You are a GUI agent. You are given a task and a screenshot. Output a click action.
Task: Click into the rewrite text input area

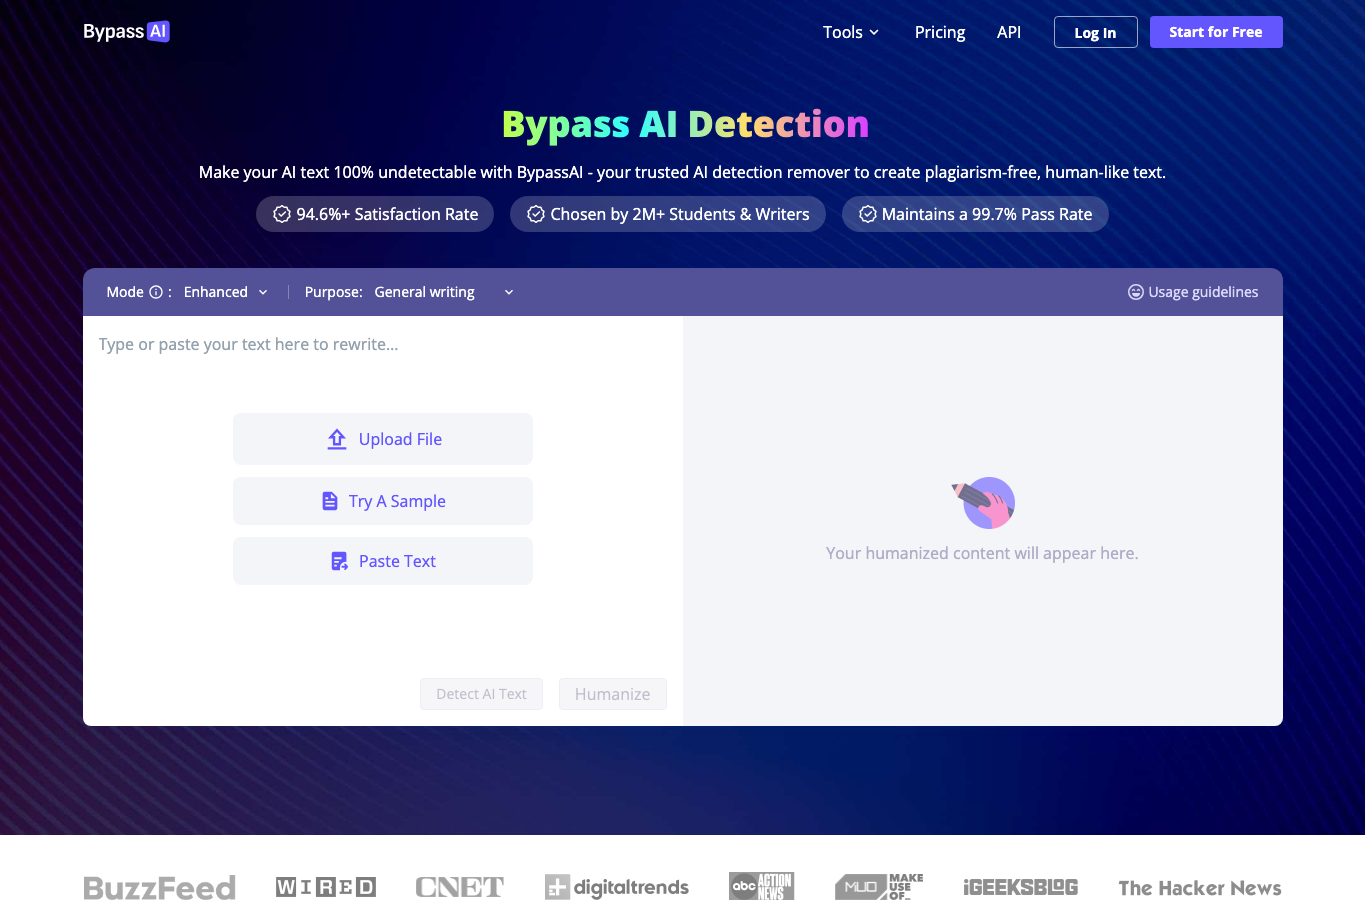(x=383, y=345)
